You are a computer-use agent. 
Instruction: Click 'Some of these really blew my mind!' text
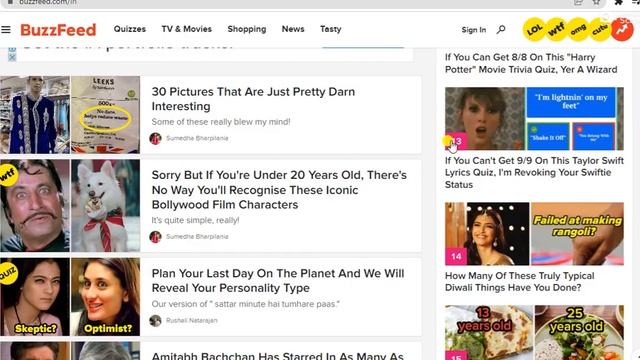click(x=221, y=122)
